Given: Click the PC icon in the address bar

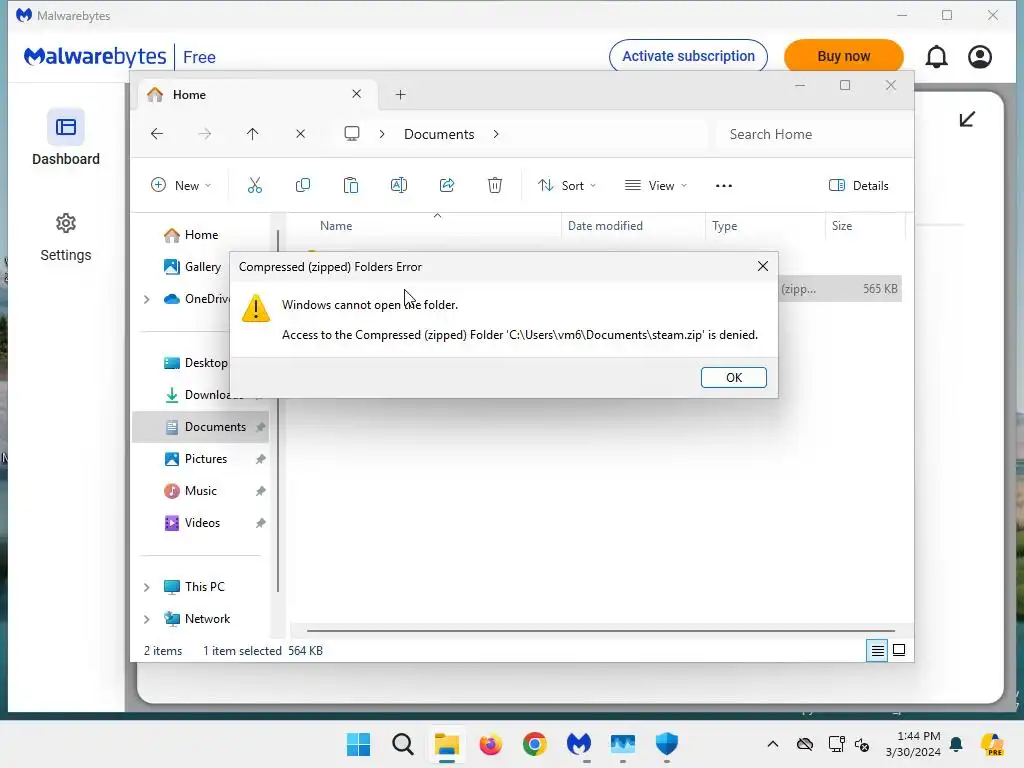Looking at the screenshot, I should (352, 134).
